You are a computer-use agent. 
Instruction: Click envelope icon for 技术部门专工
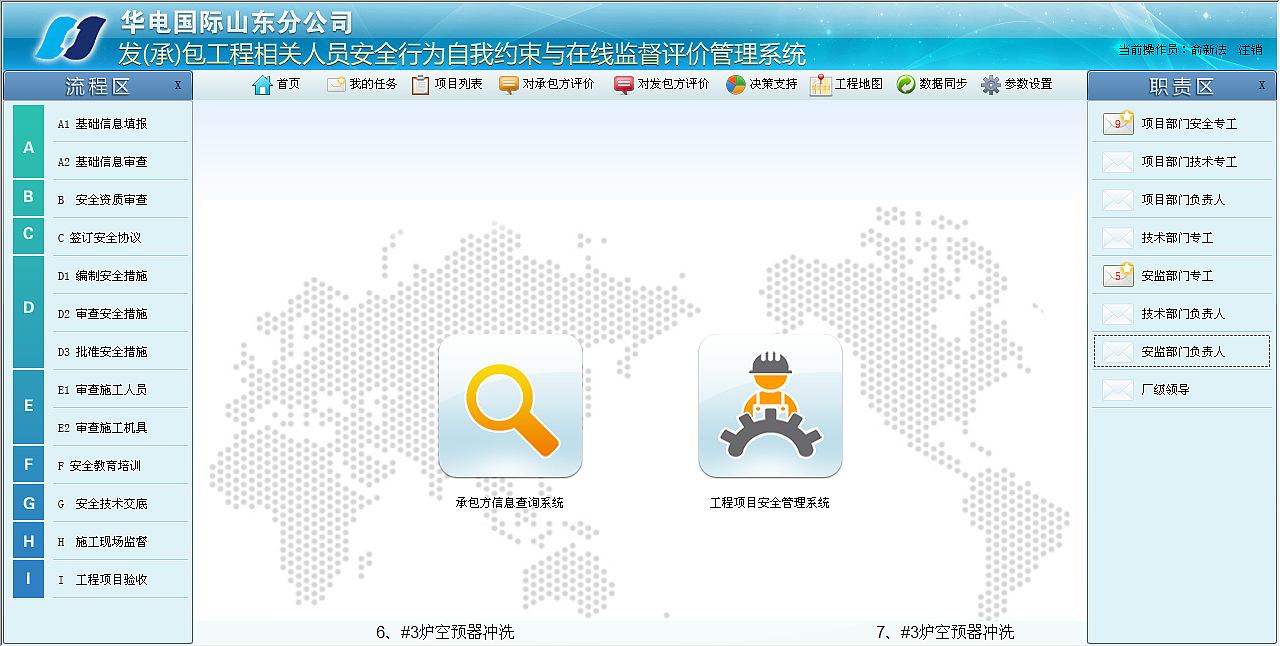[x=1118, y=238]
